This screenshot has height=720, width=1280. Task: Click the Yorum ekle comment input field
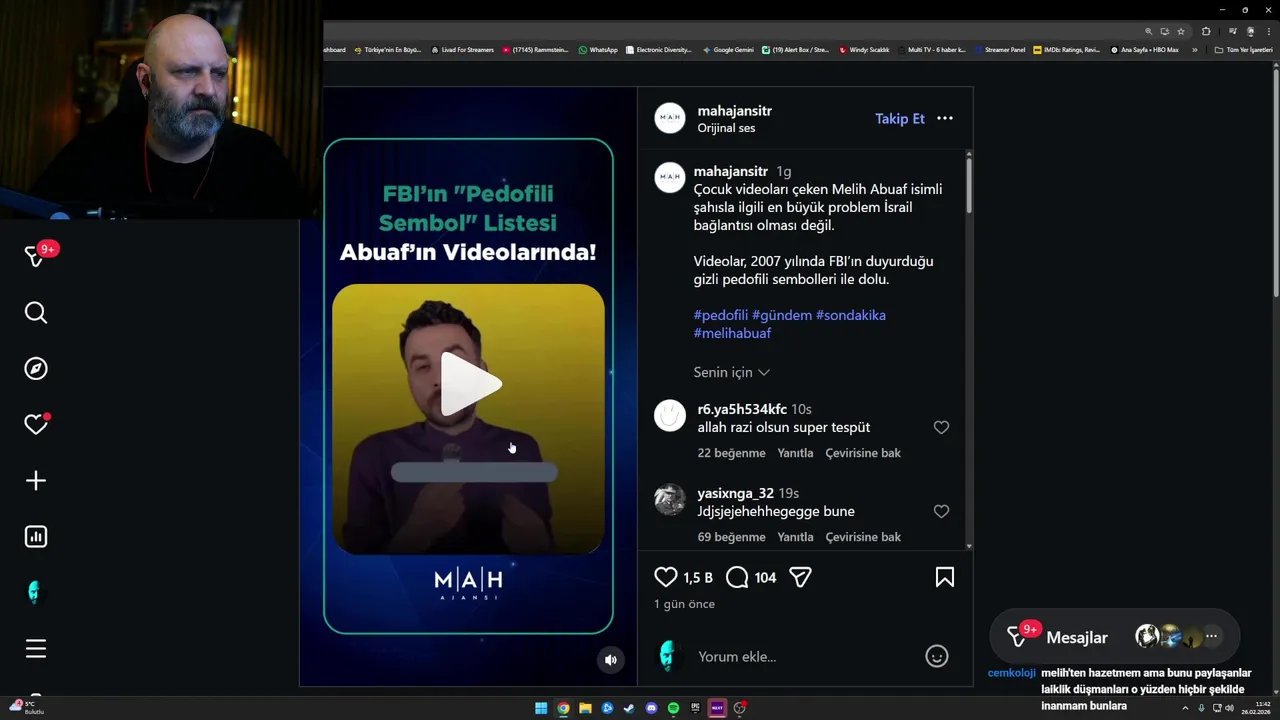click(805, 657)
